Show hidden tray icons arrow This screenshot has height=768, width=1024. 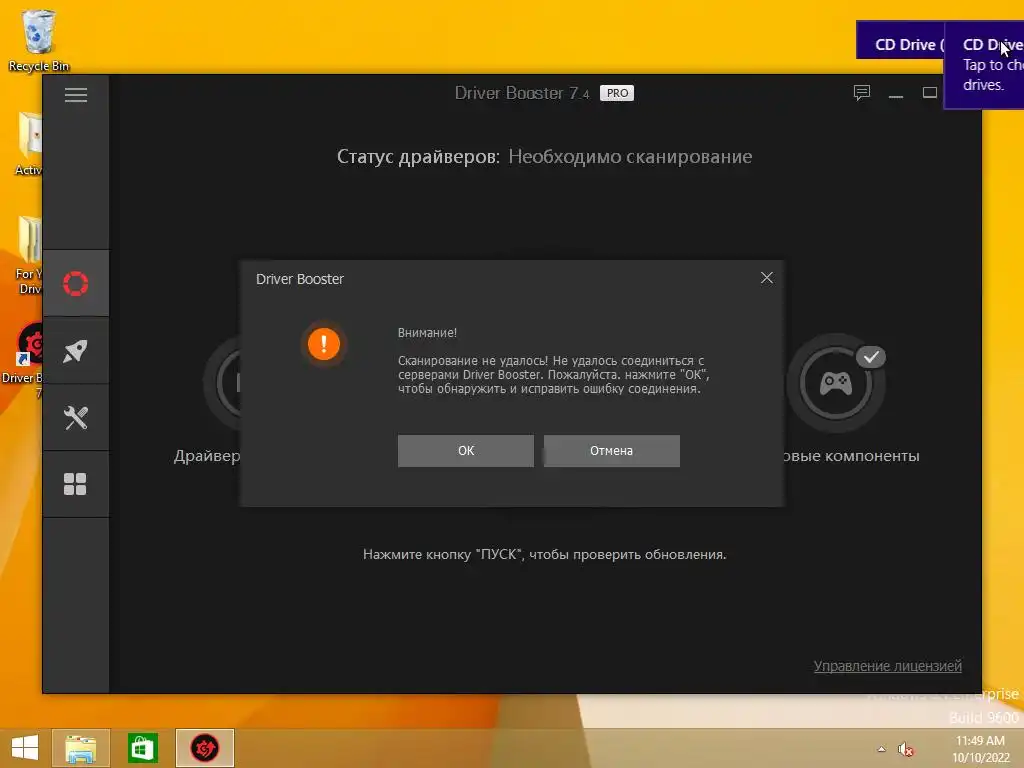point(882,749)
